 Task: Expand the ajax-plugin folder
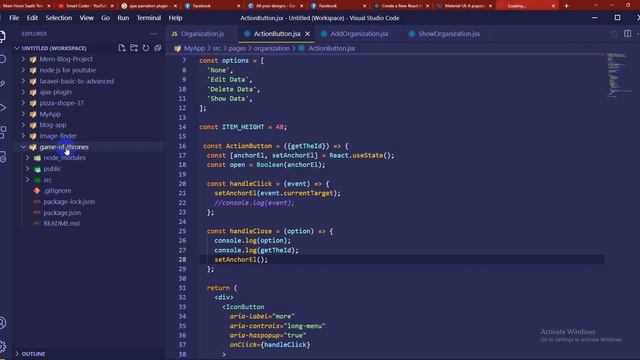pyautogui.click(x=23, y=92)
